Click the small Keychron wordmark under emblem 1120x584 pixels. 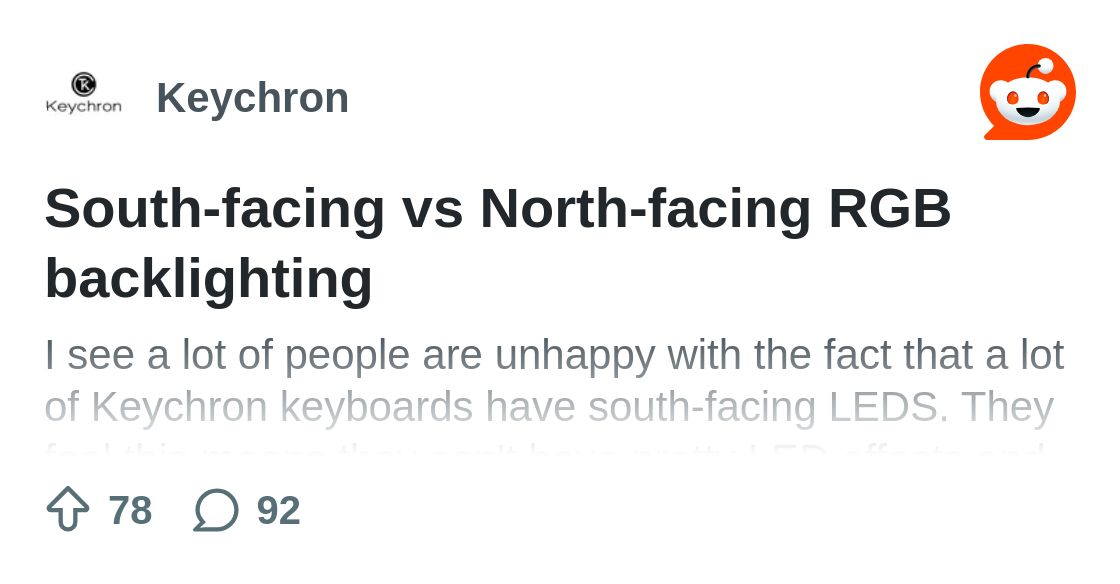pos(84,106)
